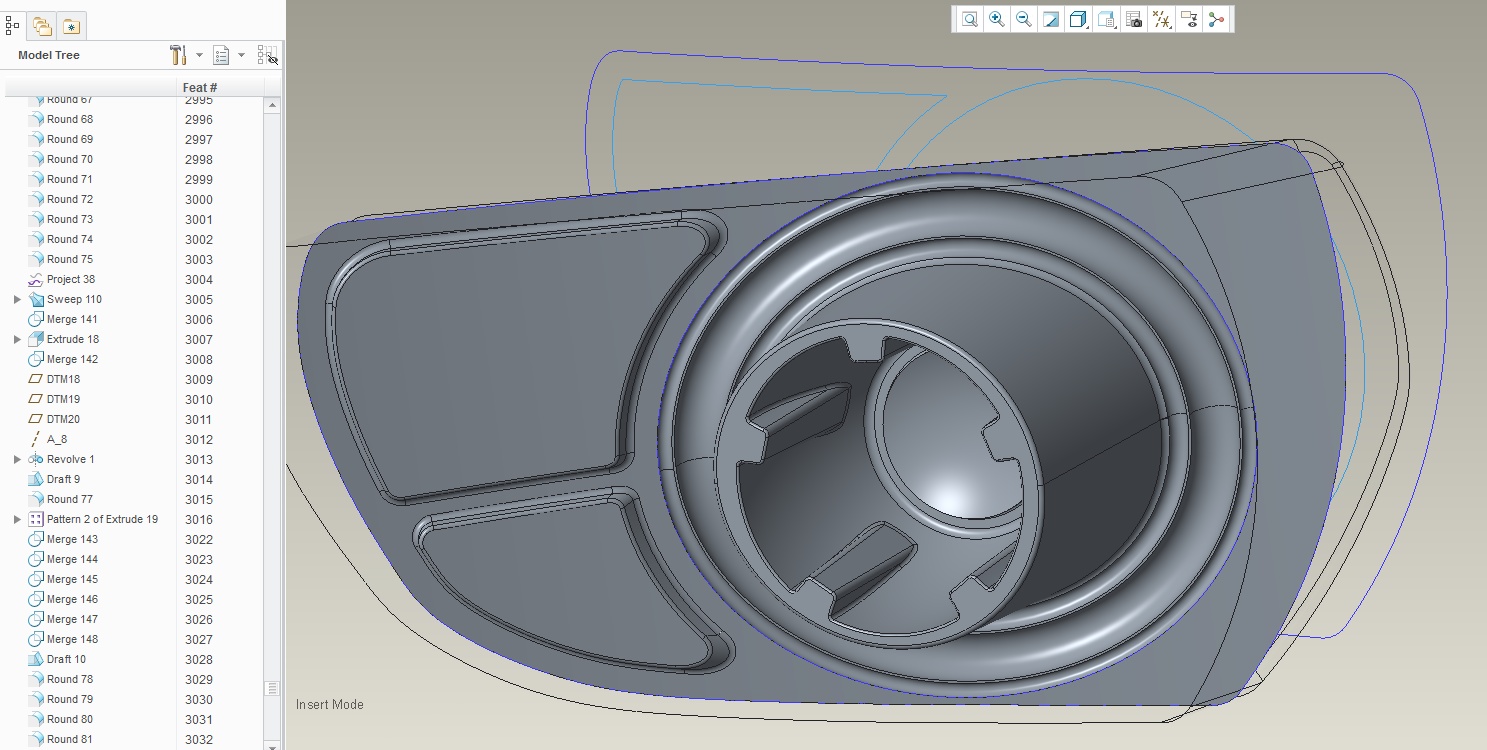Select the Project 38 feature
This screenshot has height=750, width=1487.
coord(71,279)
